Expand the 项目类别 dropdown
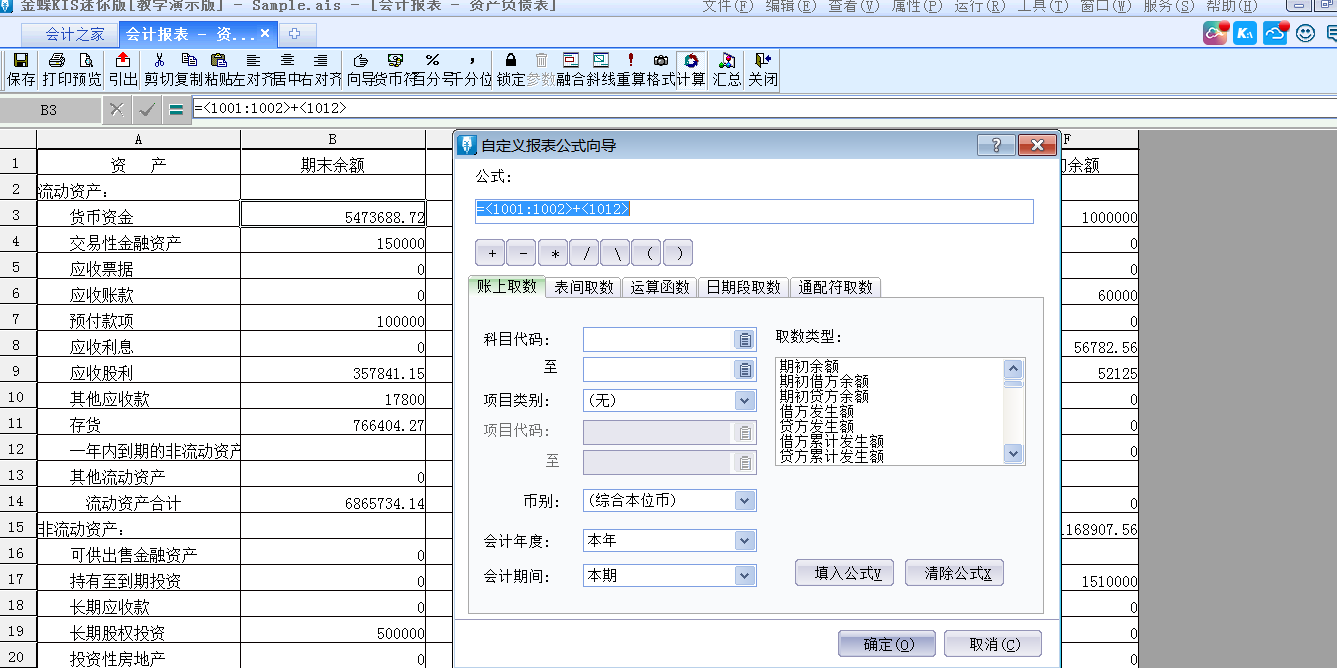The height and width of the screenshot is (668, 1337). click(x=744, y=400)
